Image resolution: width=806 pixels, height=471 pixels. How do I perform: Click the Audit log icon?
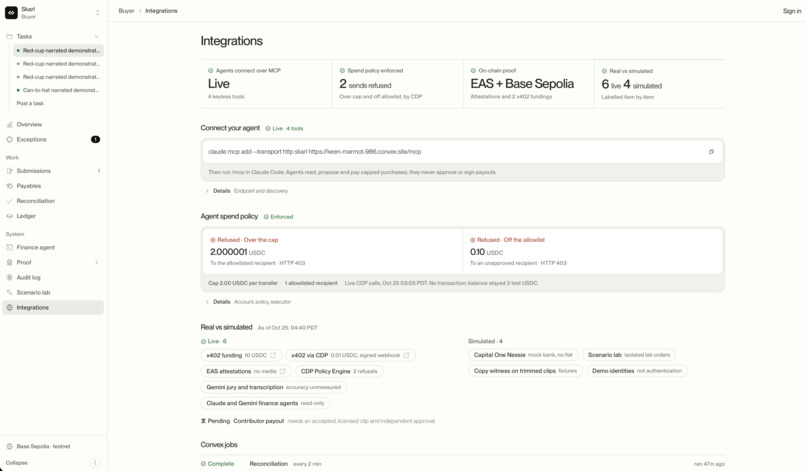(x=9, y=278)
